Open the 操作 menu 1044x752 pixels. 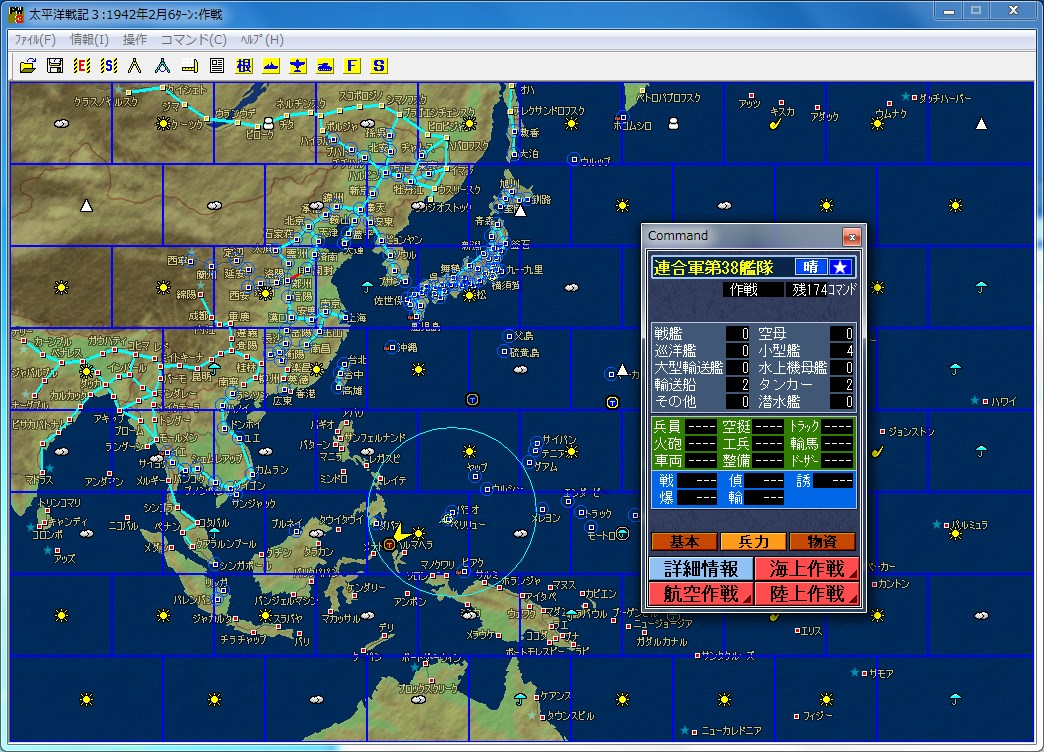tap(135, 40)
